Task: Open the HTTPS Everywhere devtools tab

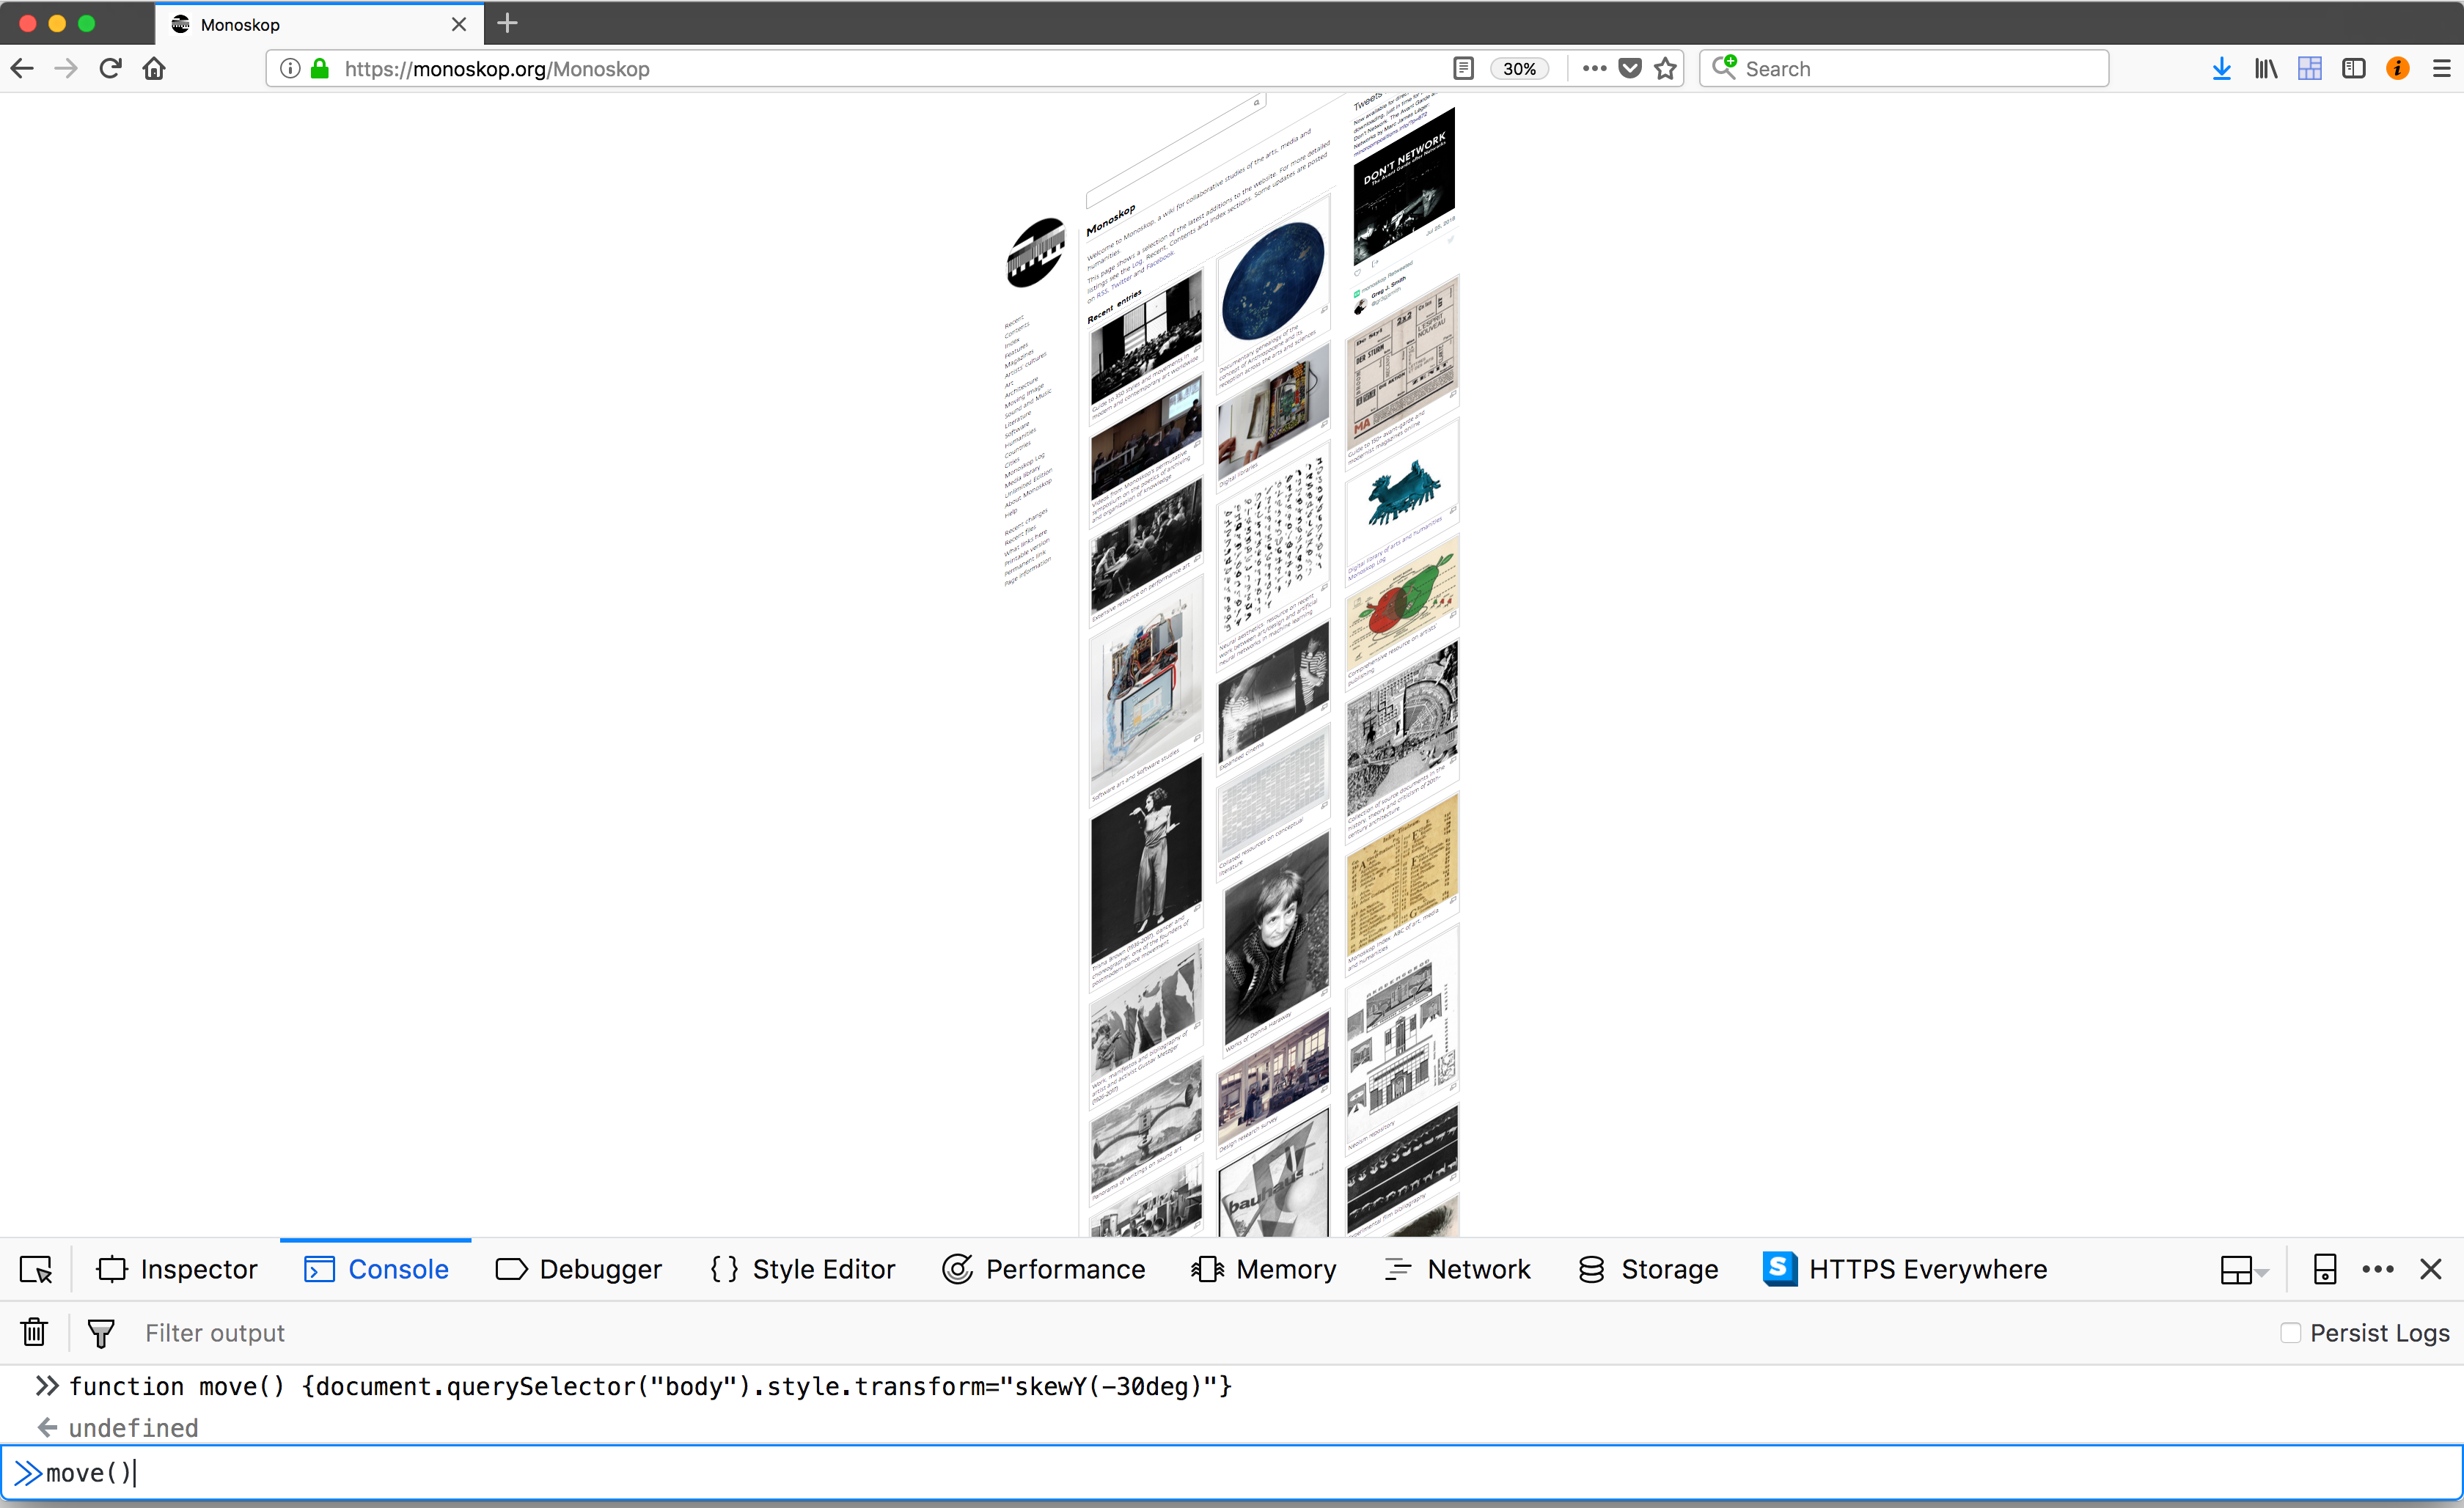Action: (x=1905, y=1269)
